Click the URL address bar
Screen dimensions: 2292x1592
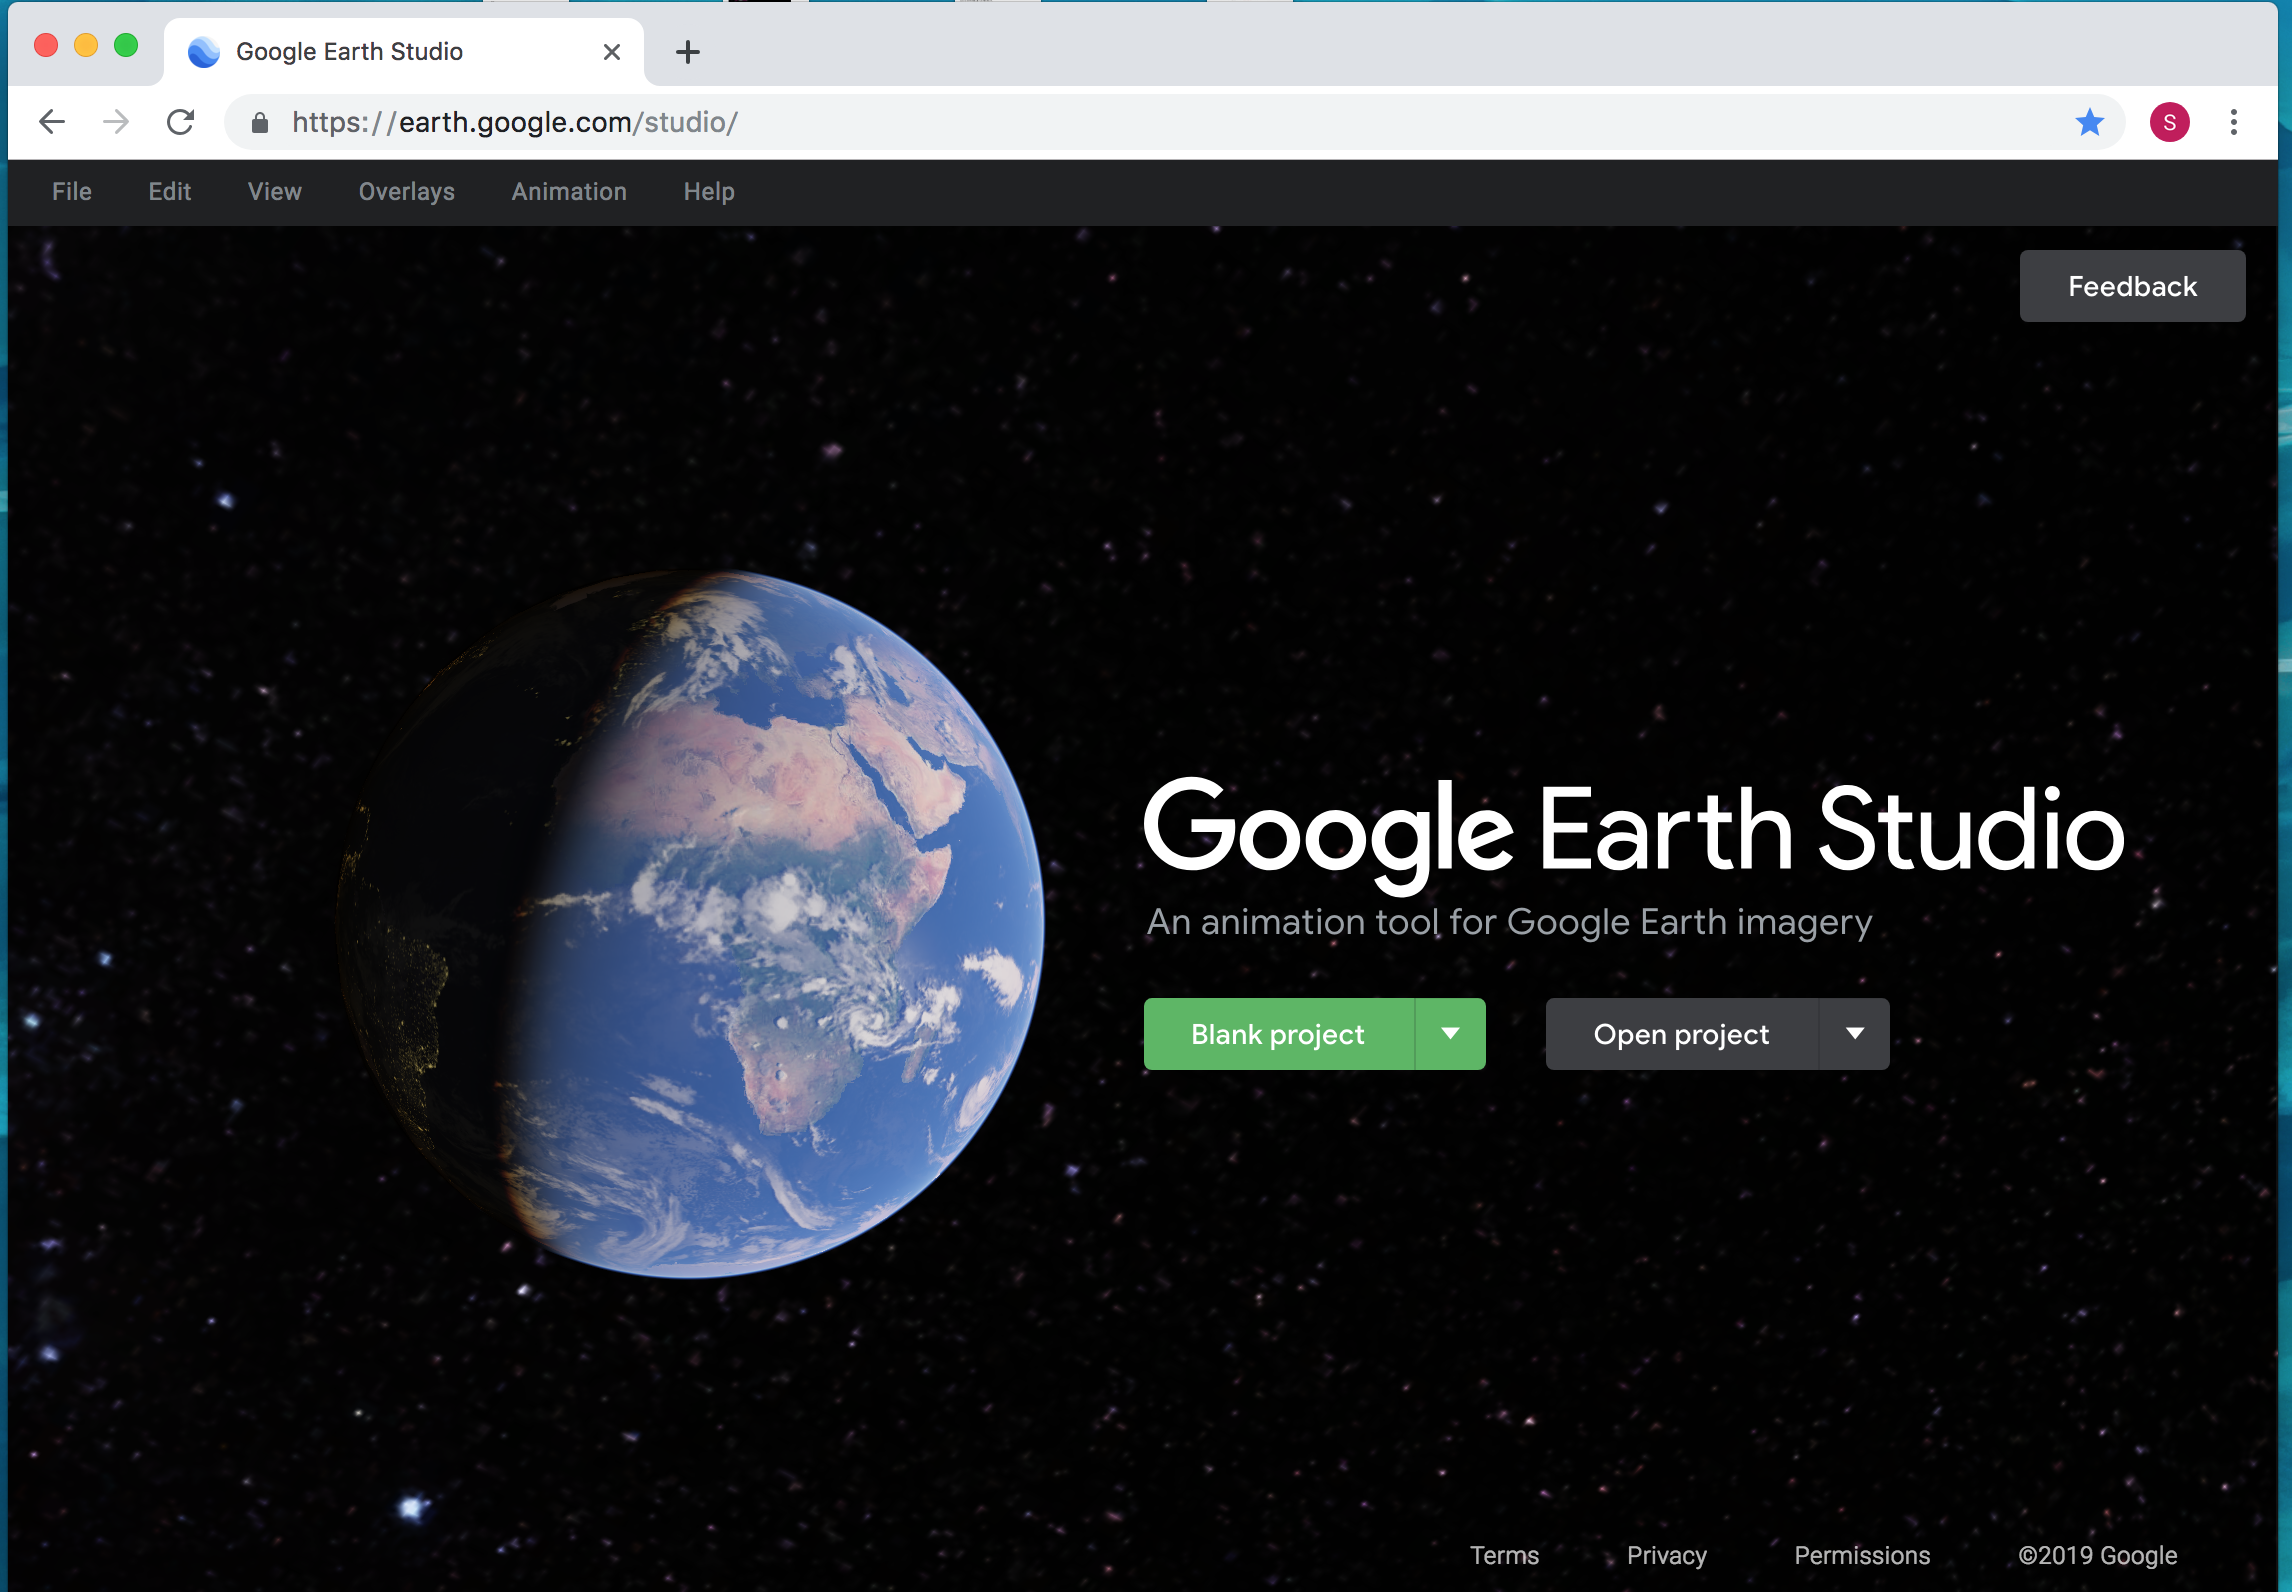[1100, 122]
